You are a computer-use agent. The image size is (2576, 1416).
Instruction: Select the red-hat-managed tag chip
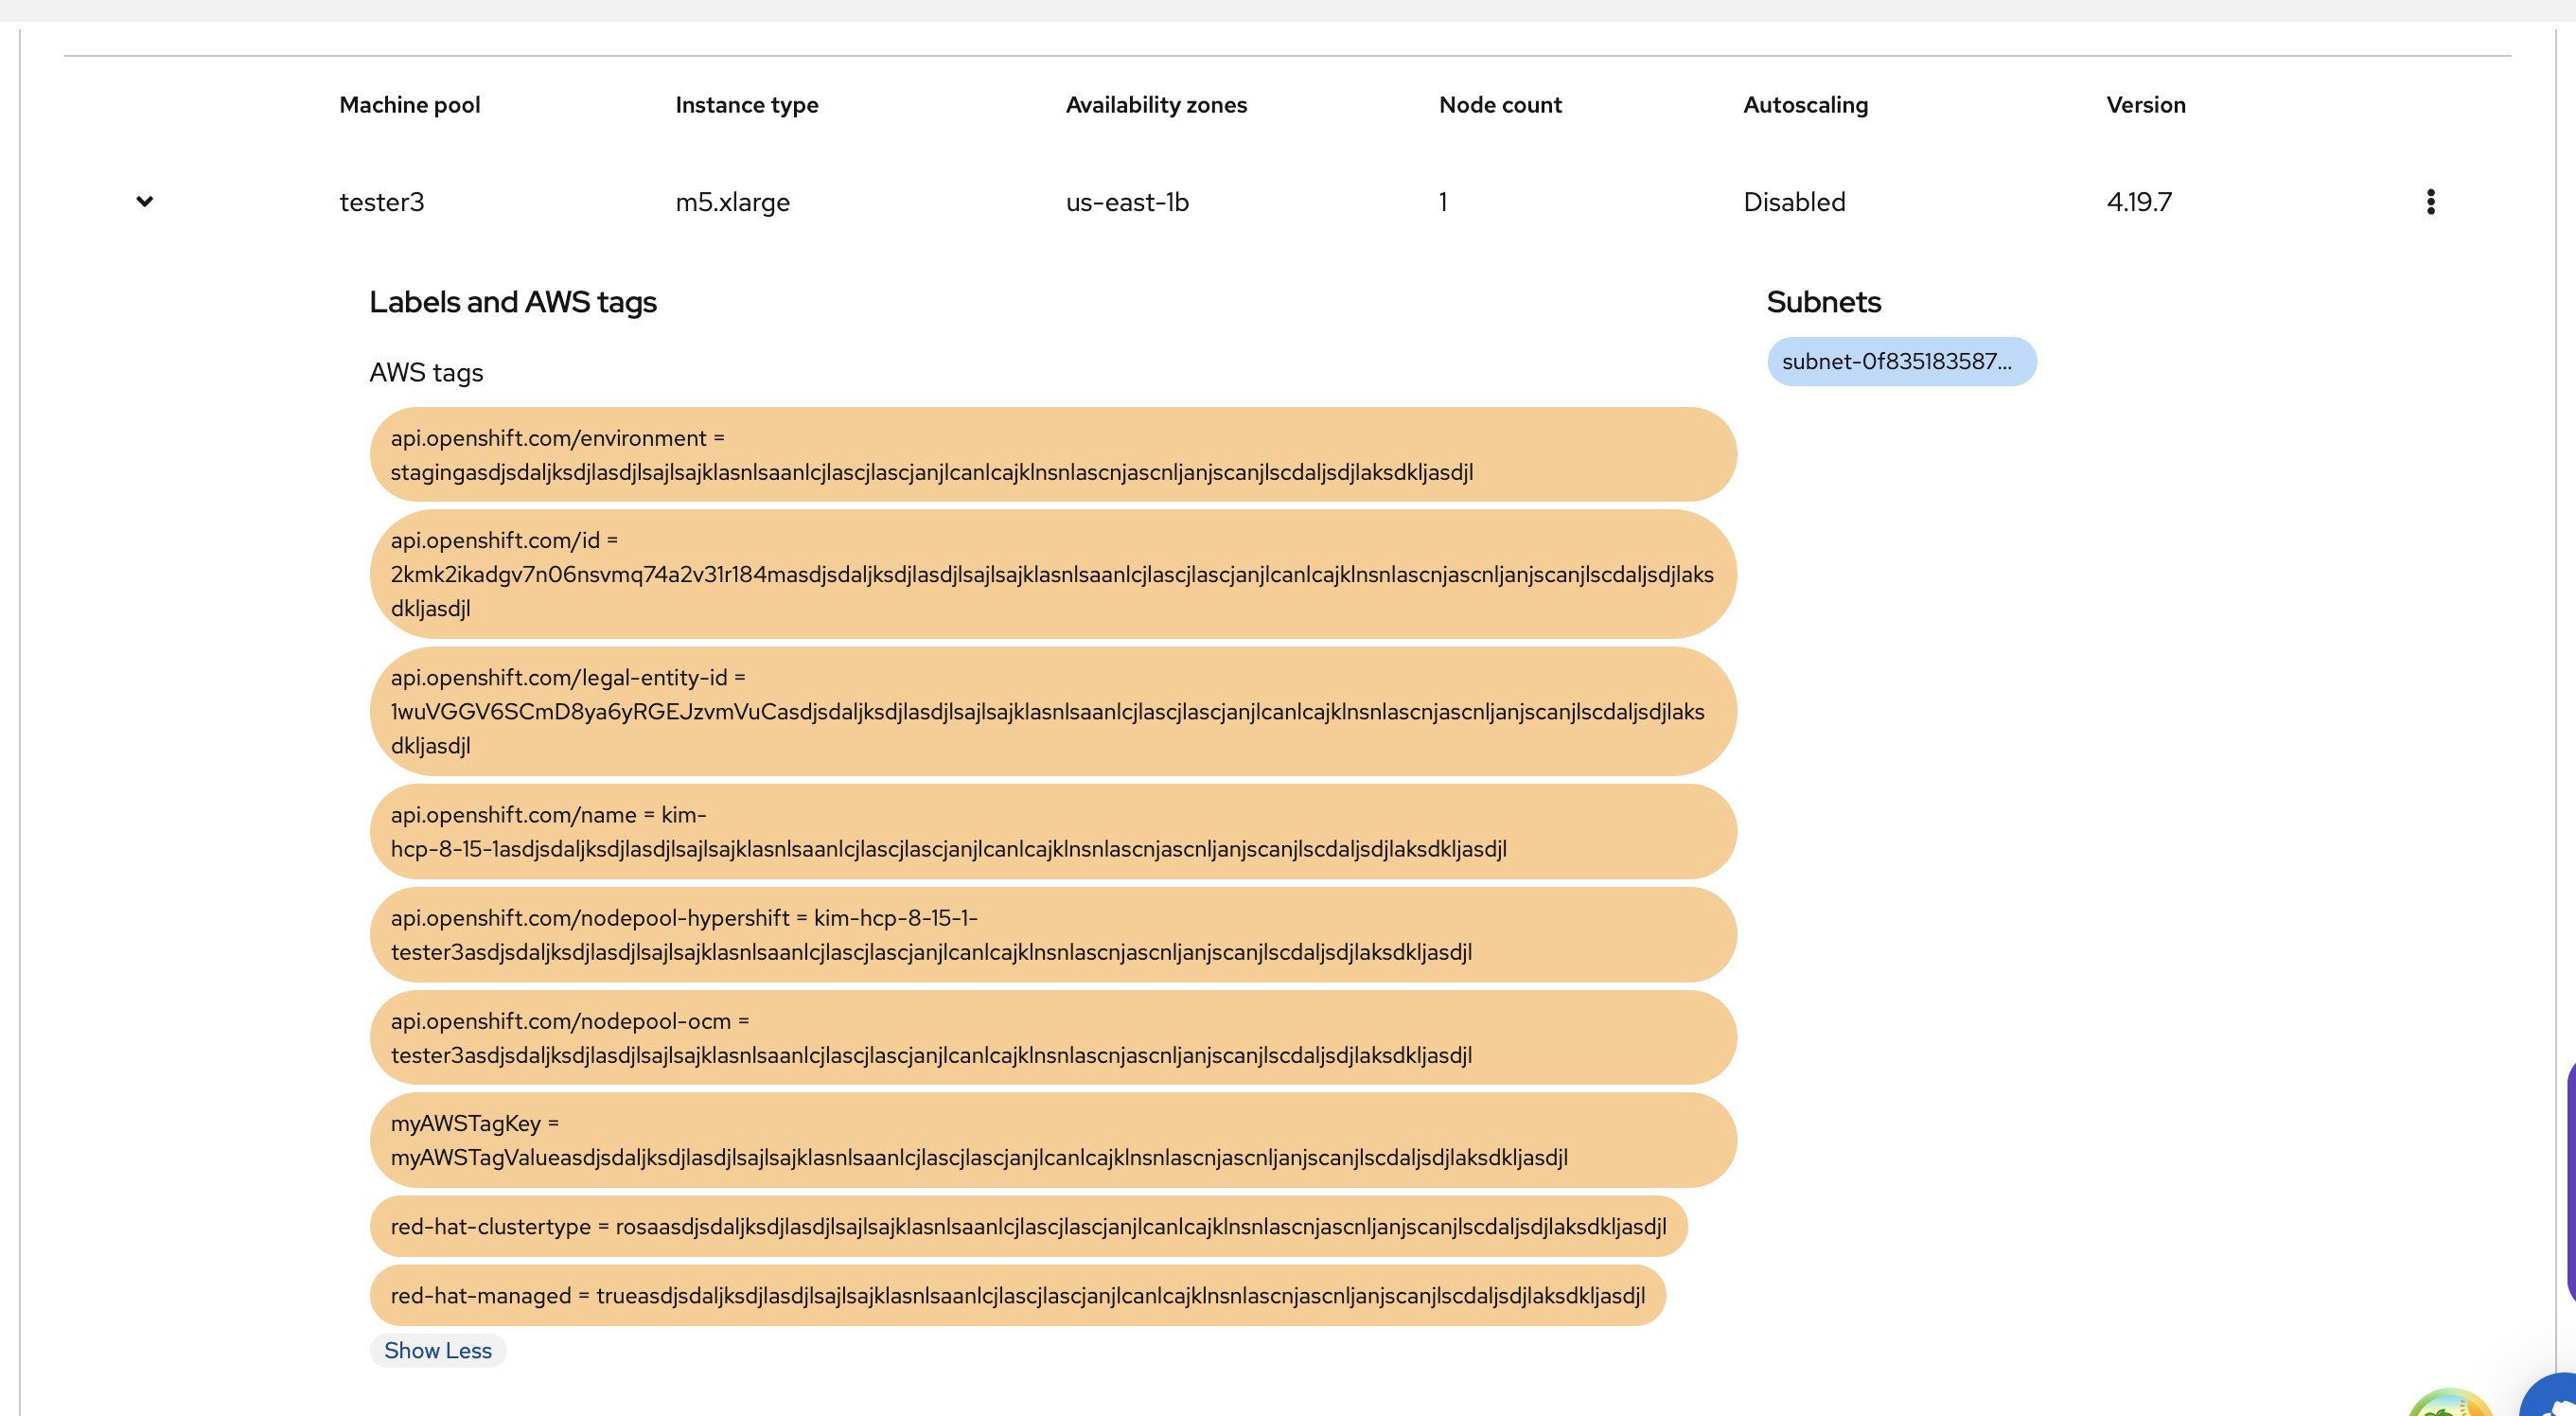tap(1016, 1295)
